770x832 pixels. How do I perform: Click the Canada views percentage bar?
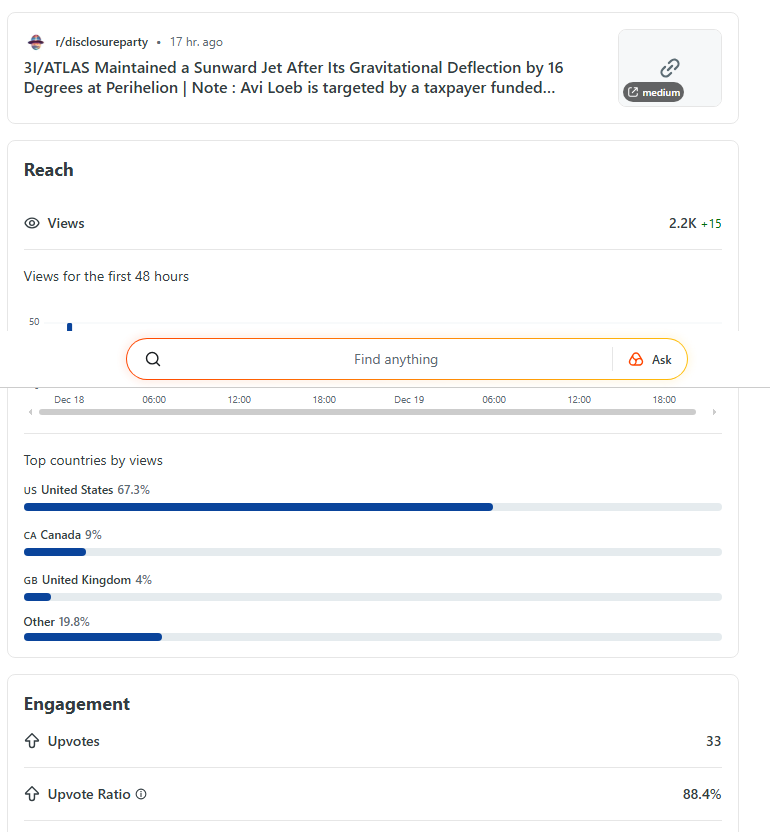point(55,552)
